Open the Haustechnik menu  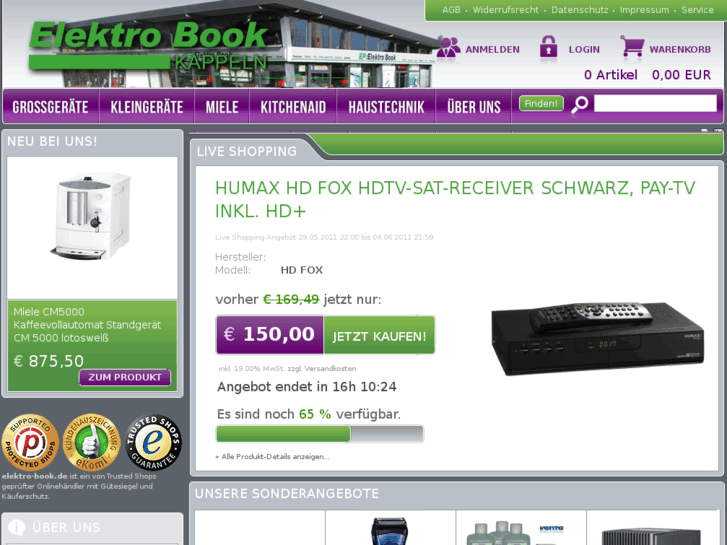[386, 107]
